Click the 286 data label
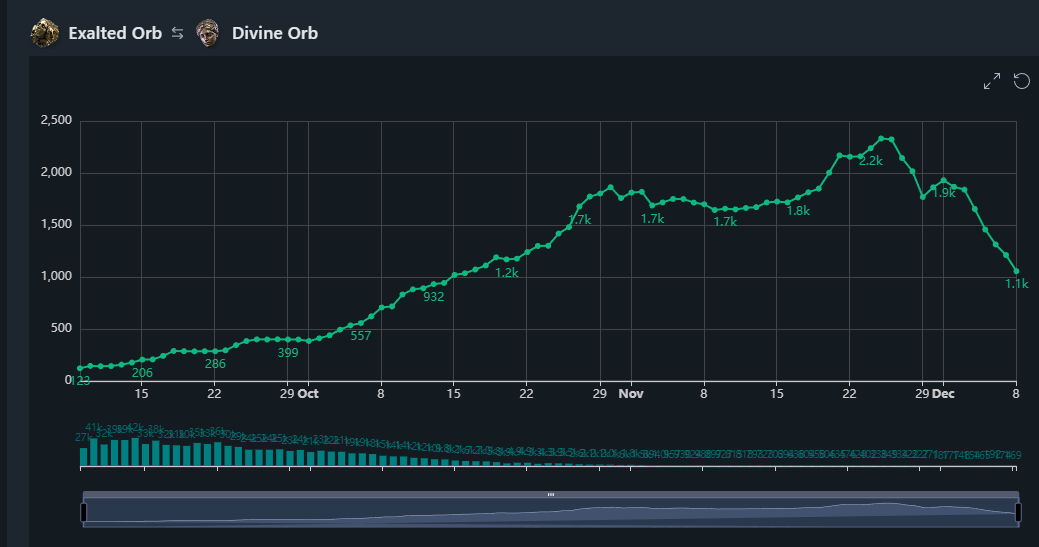The height and width of the screenshot is (547, 1039). coord(215,364)
